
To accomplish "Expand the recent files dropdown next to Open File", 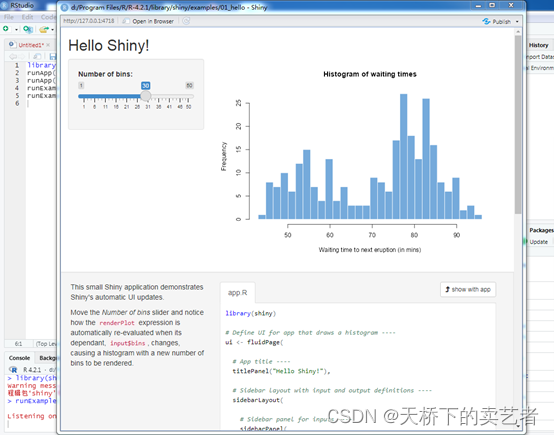I will [52, 30].
